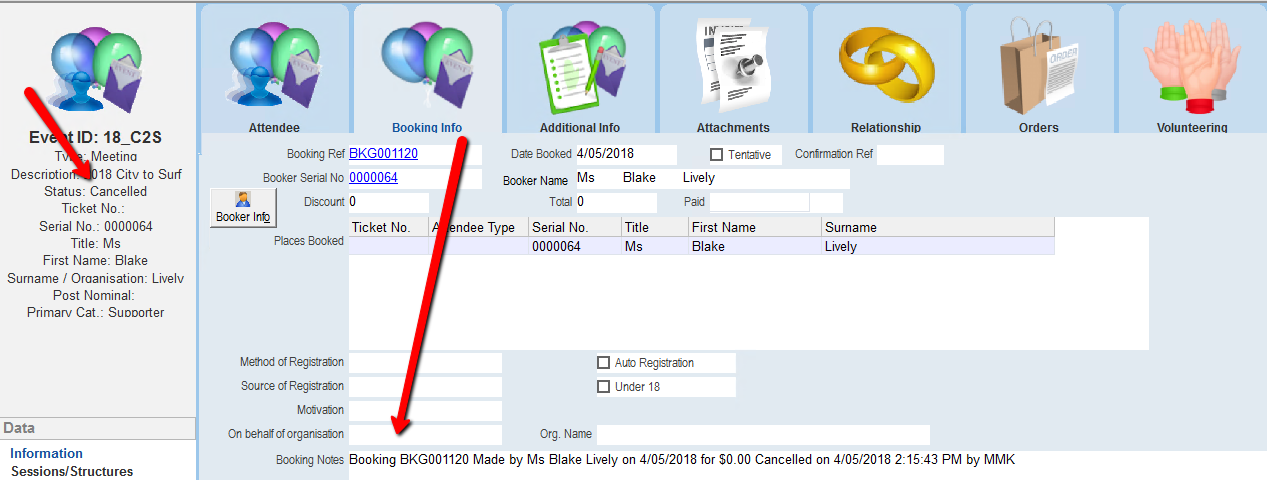1267x480 pixels.
Task: Check the Under 18 checkbox
Action: click(x=603, y=387)
